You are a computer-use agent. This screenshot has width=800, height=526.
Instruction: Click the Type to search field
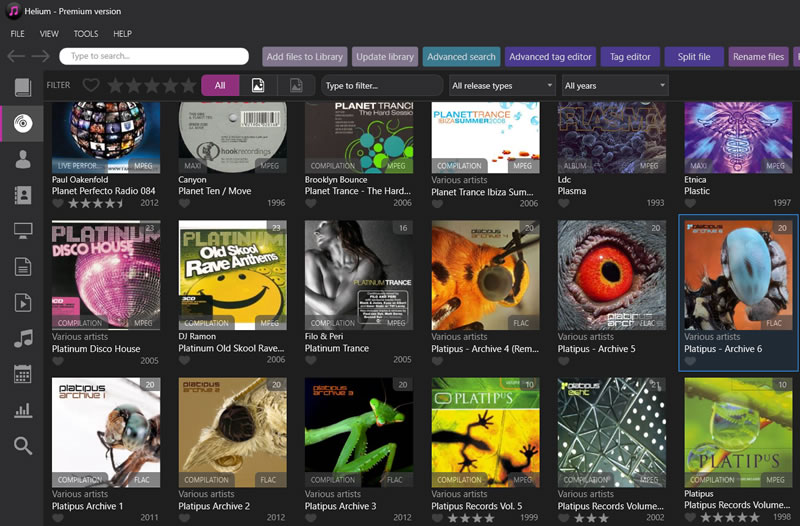[154, 56]
